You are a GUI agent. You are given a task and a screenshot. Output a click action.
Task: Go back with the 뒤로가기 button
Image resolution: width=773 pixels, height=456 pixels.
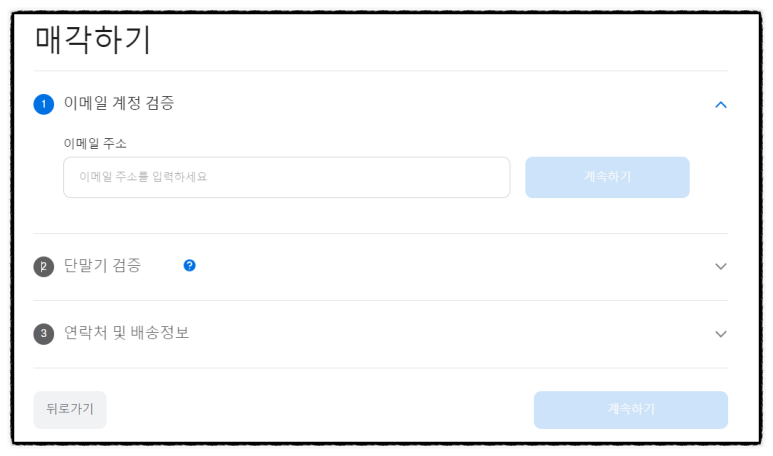tap(70, 410)
